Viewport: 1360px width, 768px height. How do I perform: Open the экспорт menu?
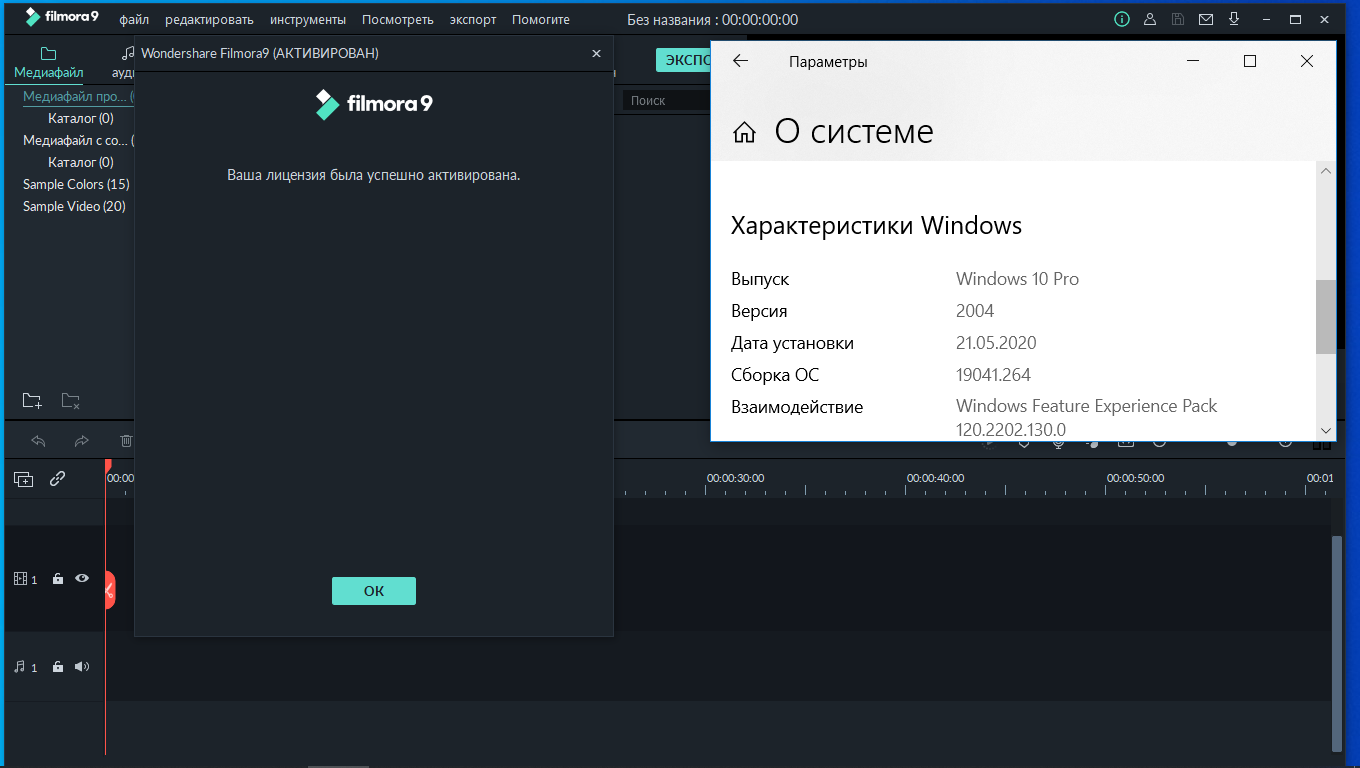point(473,20)
